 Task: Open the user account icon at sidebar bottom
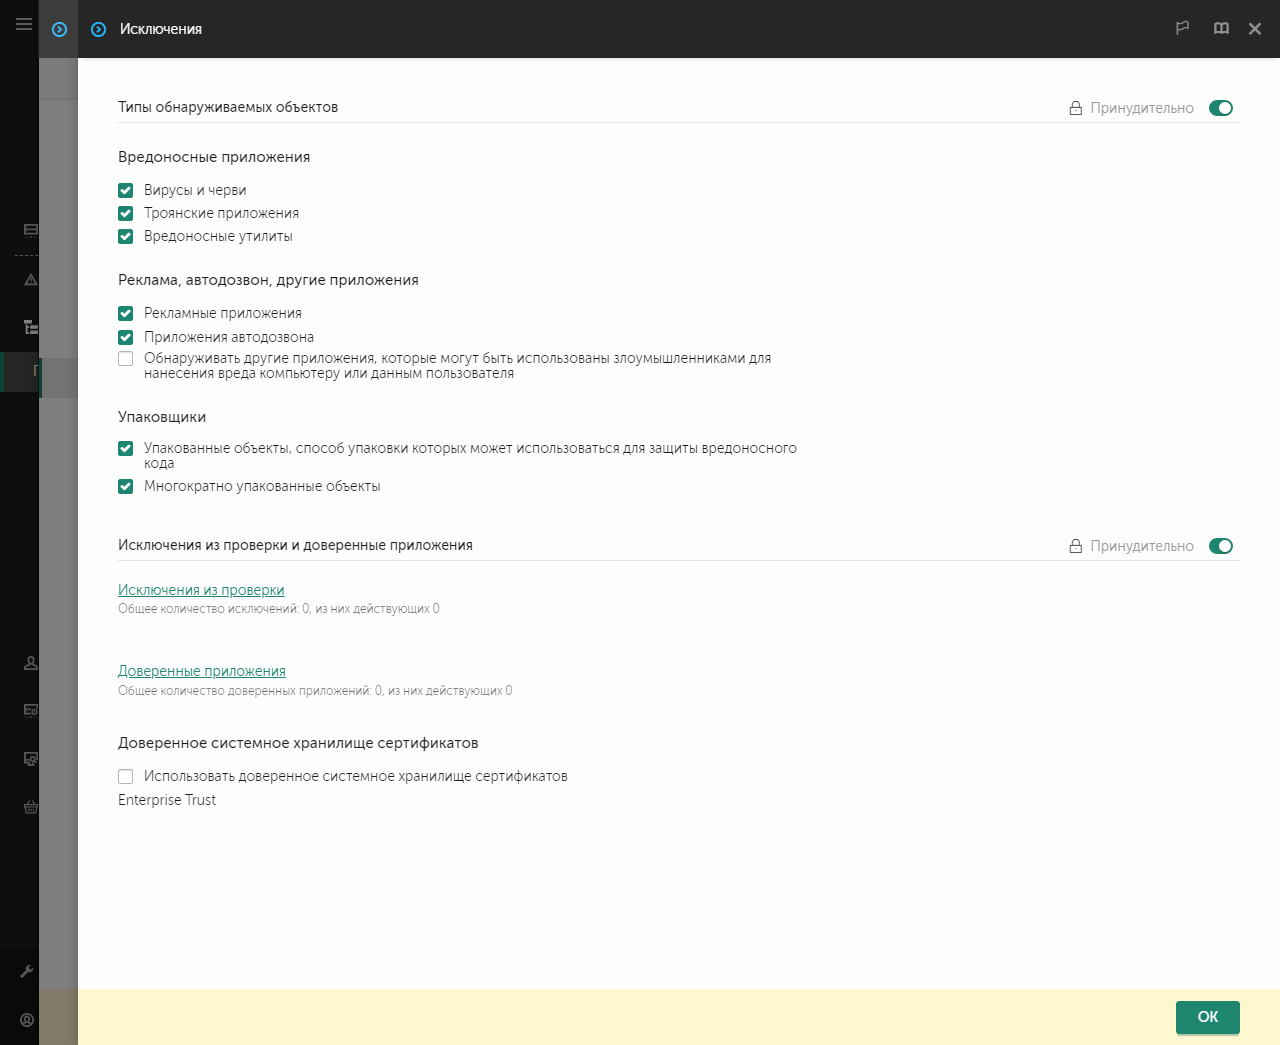pyautogui.click(x=27, y=1020)
